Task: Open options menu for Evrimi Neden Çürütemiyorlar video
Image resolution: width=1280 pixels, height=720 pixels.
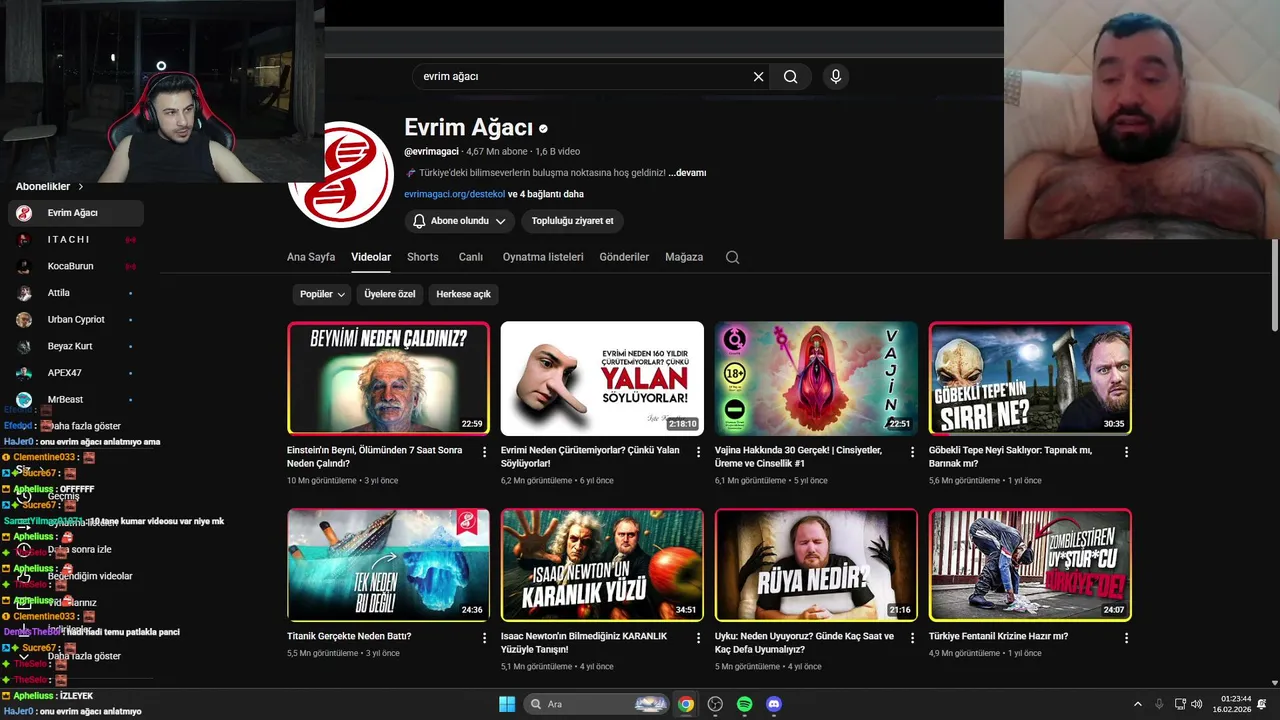Action: pos(699,452)
